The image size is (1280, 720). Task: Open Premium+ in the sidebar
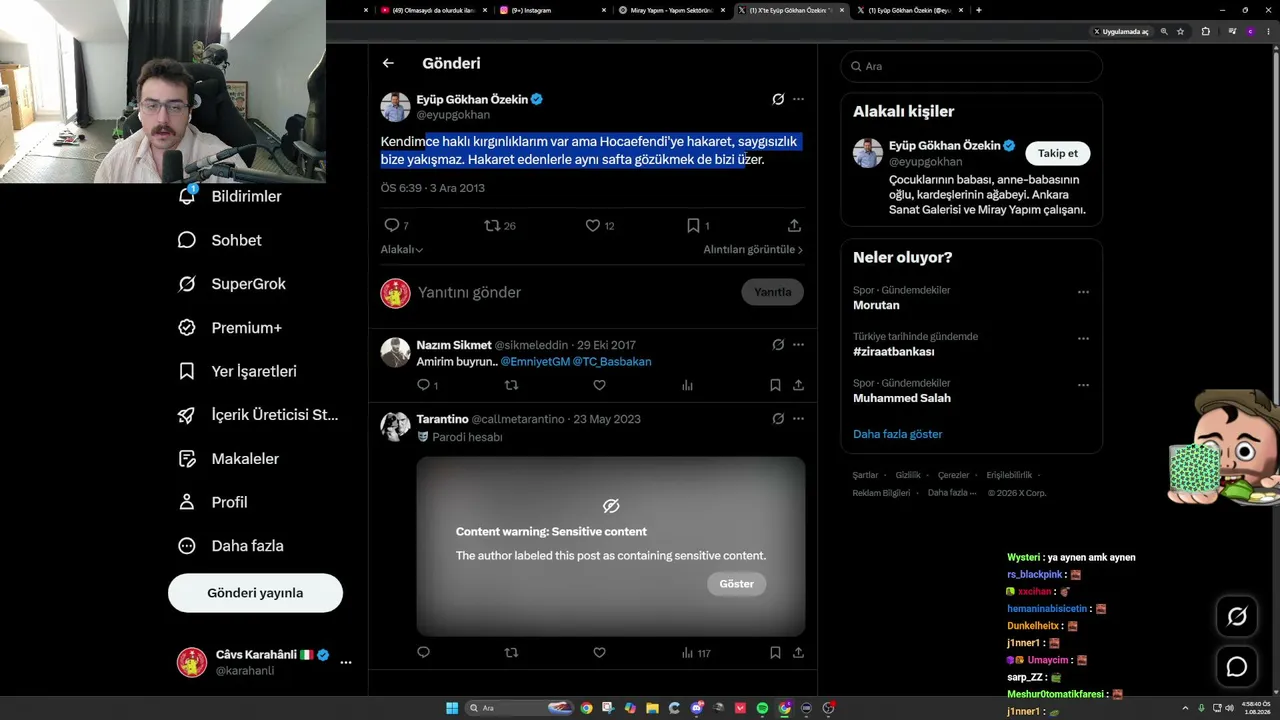point(230,328)
